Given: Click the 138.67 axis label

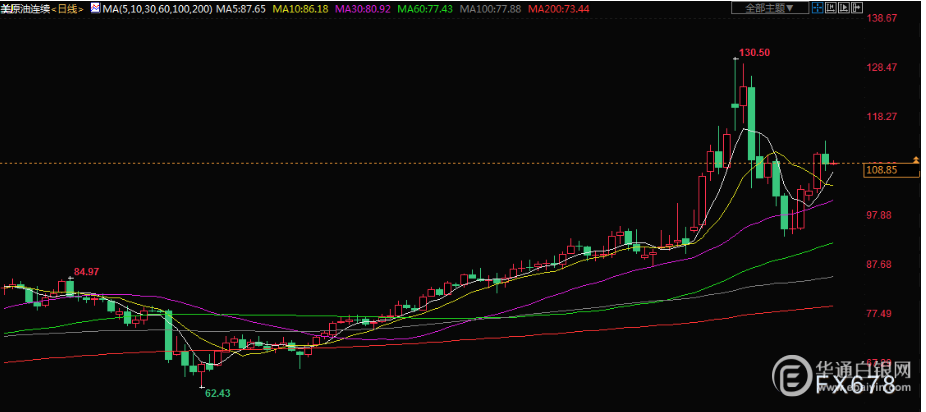Looking at the screenshot, I should coord(881,18).
